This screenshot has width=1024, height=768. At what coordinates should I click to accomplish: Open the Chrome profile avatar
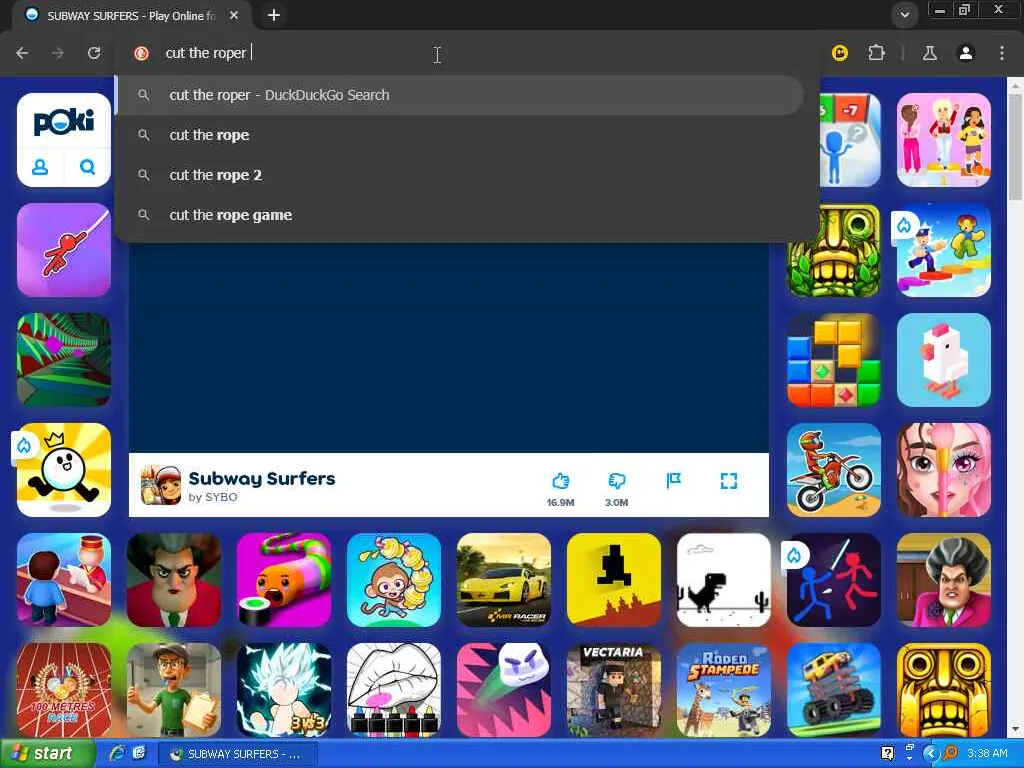[x=966, y=53]
